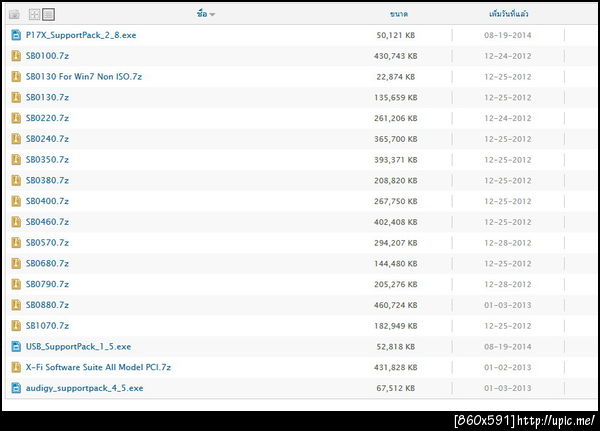
Task: Open SB0240.7z file link
Action: (47, 139)
